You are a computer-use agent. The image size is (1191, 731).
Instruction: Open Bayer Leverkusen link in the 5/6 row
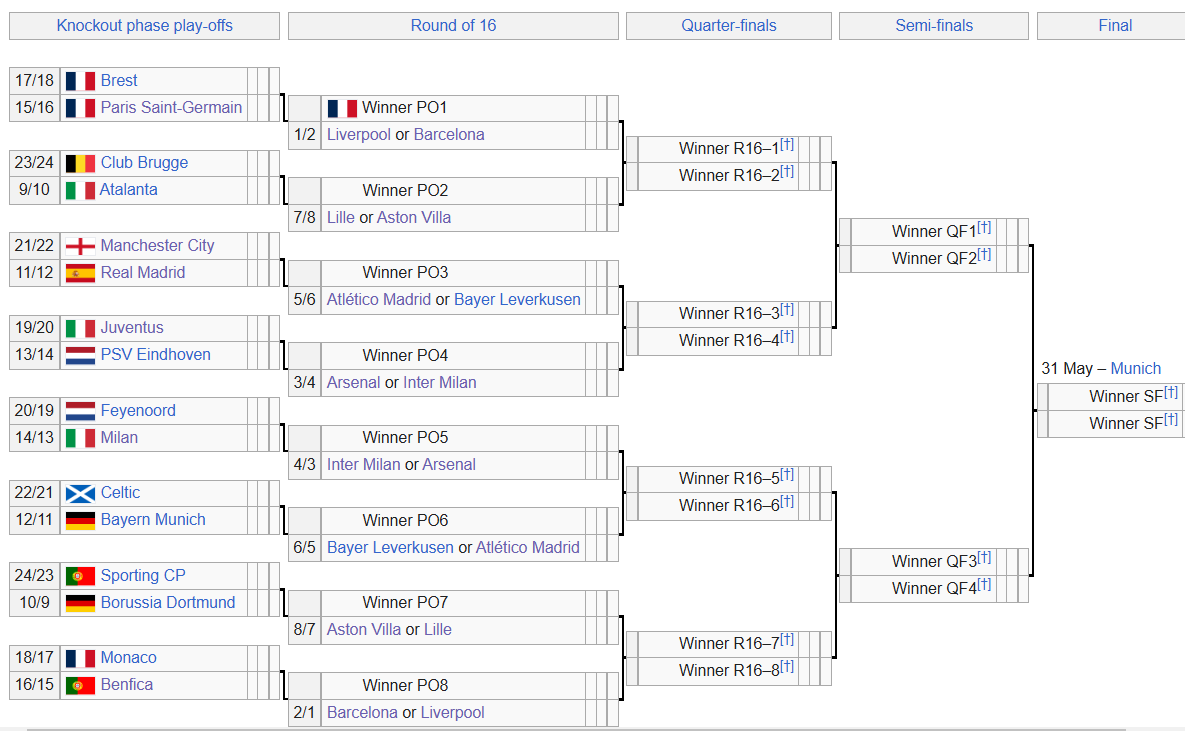tap(517, 299)
